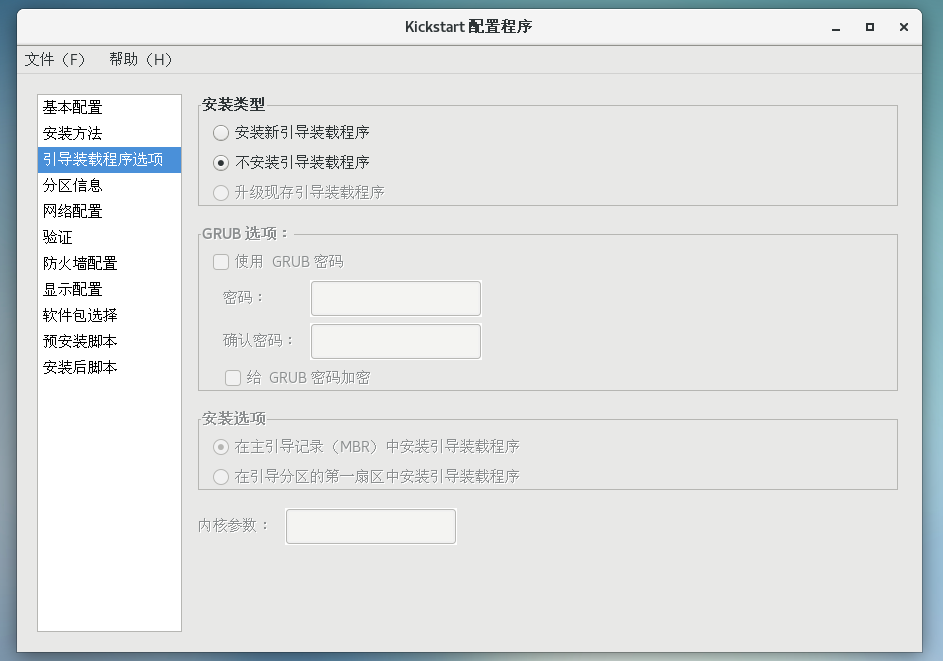Open the 文件 (F) menu

click(54, 60)
